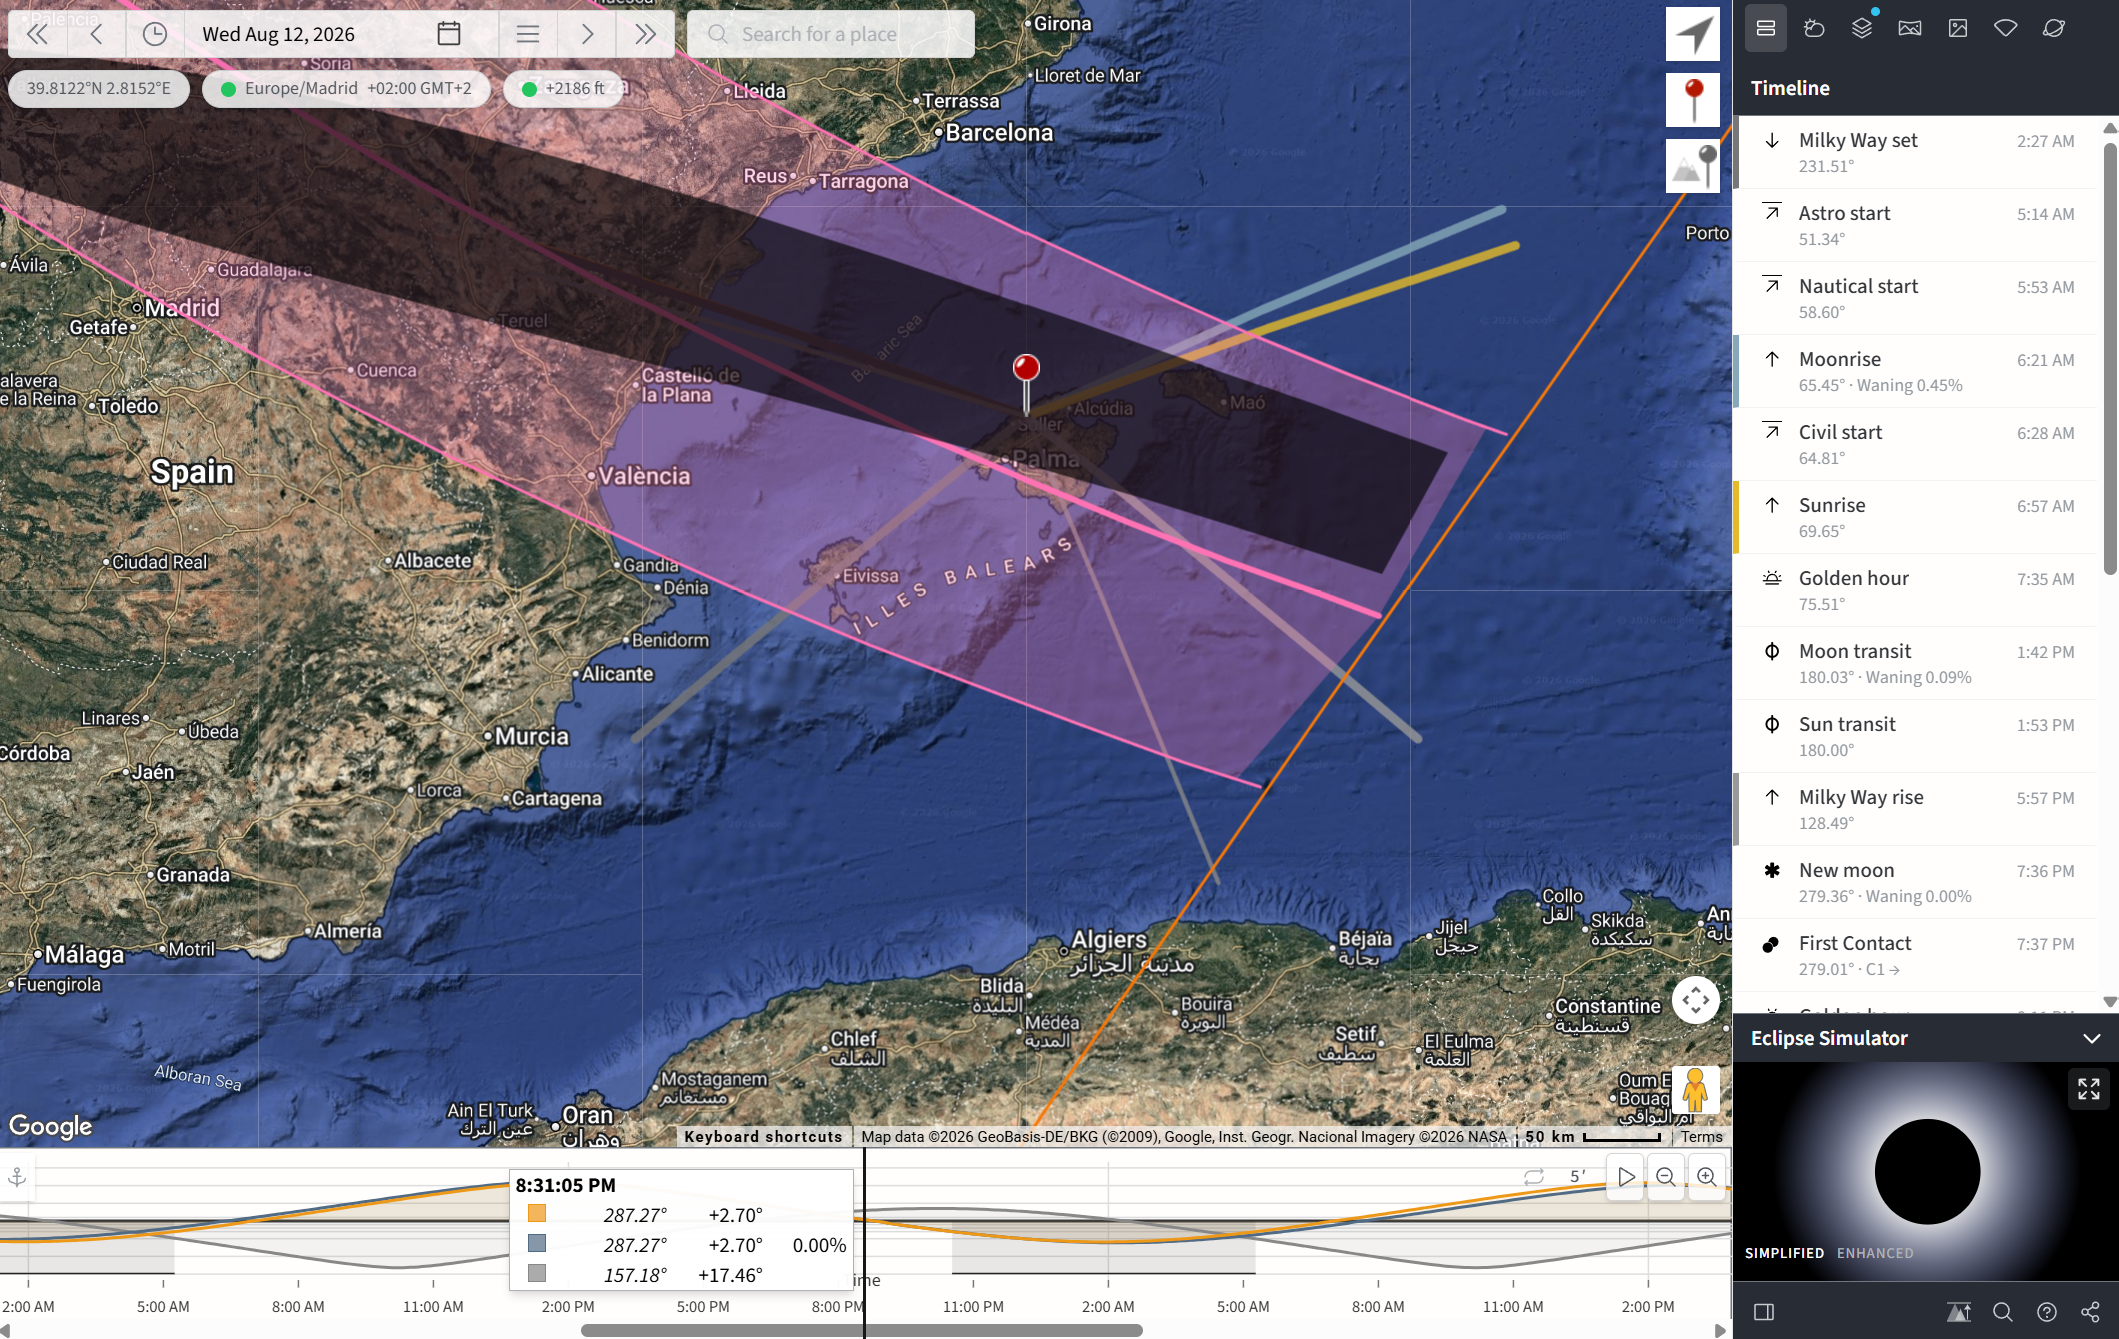Open the map Keyboard shortcuts
This screenshot has height=1339, width=2119.
(x=763, y=1137)
